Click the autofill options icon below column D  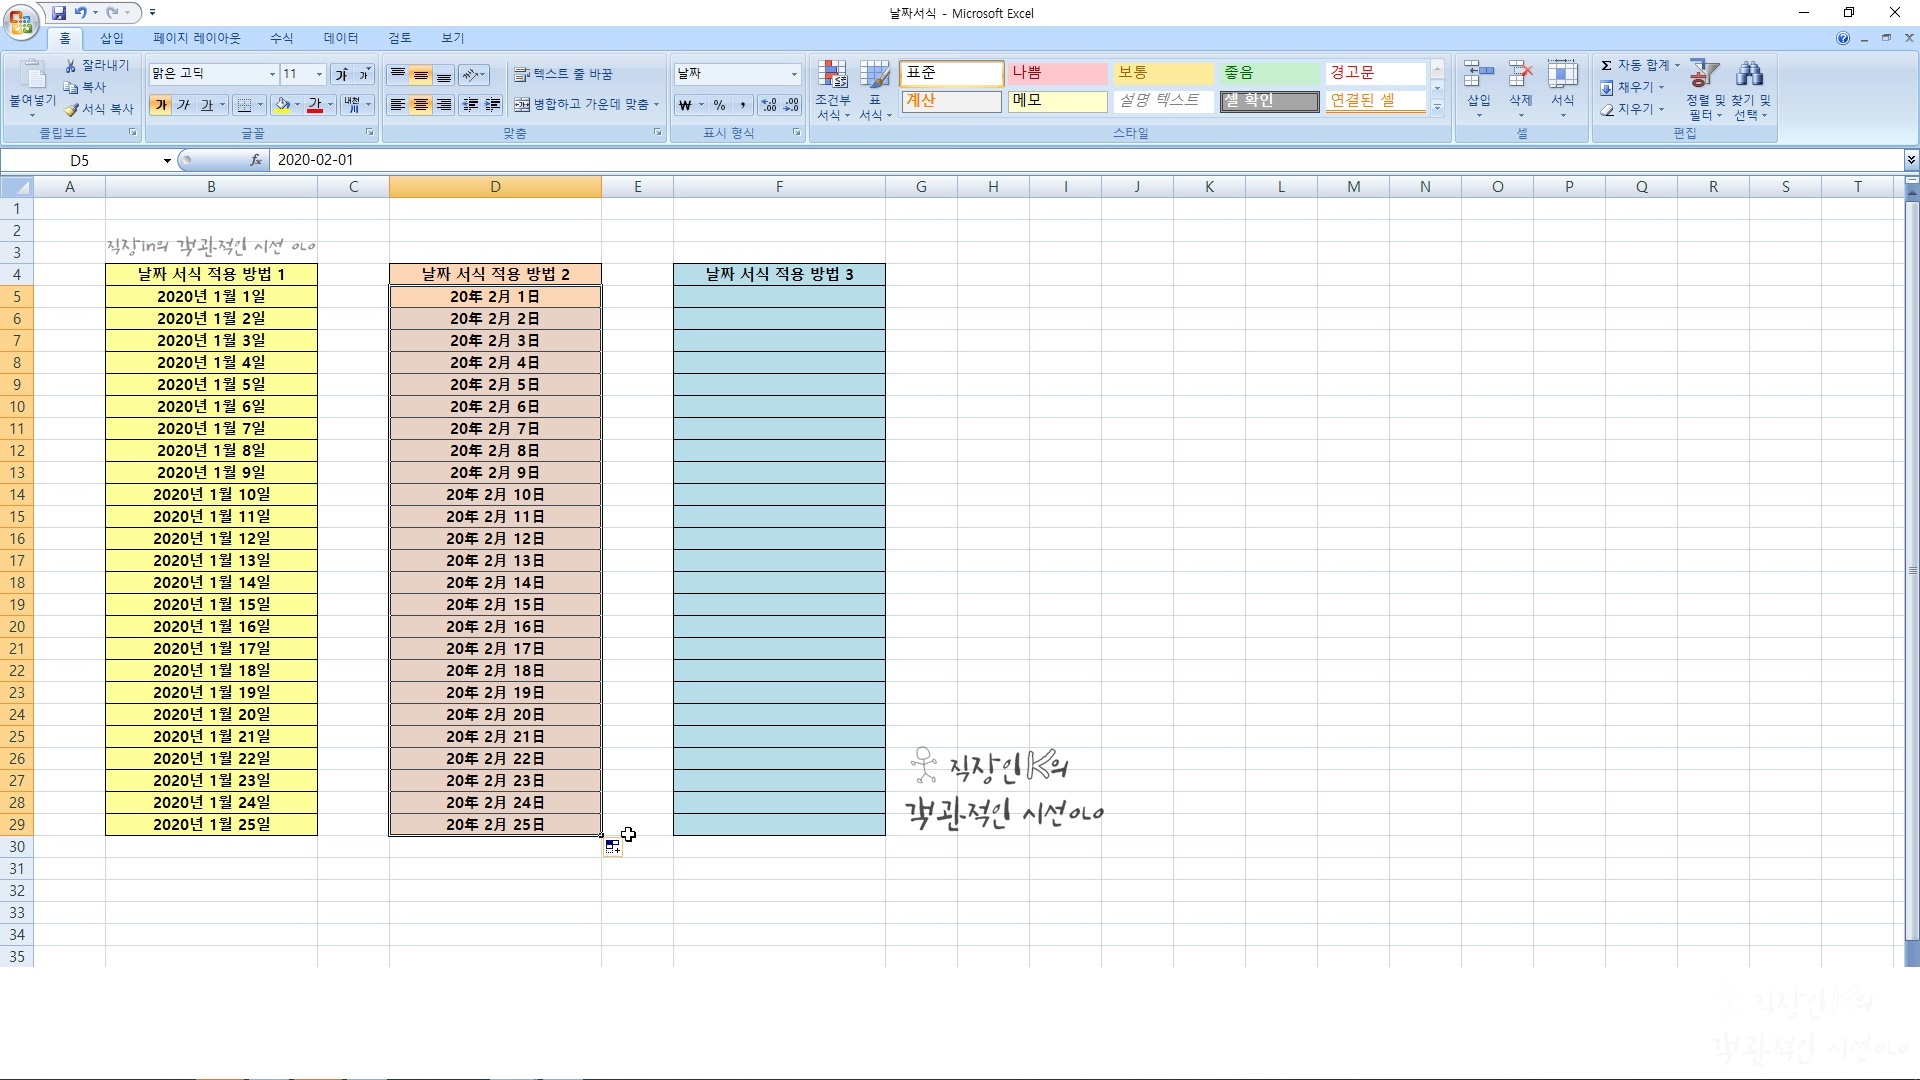pyautogui.click(x=612, y=847)
